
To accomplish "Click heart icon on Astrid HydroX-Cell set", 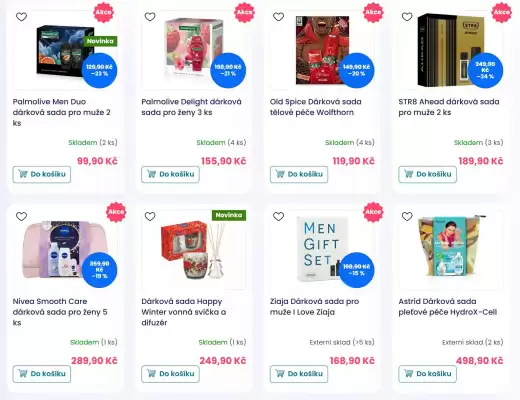I will click(x=407, y=217).
